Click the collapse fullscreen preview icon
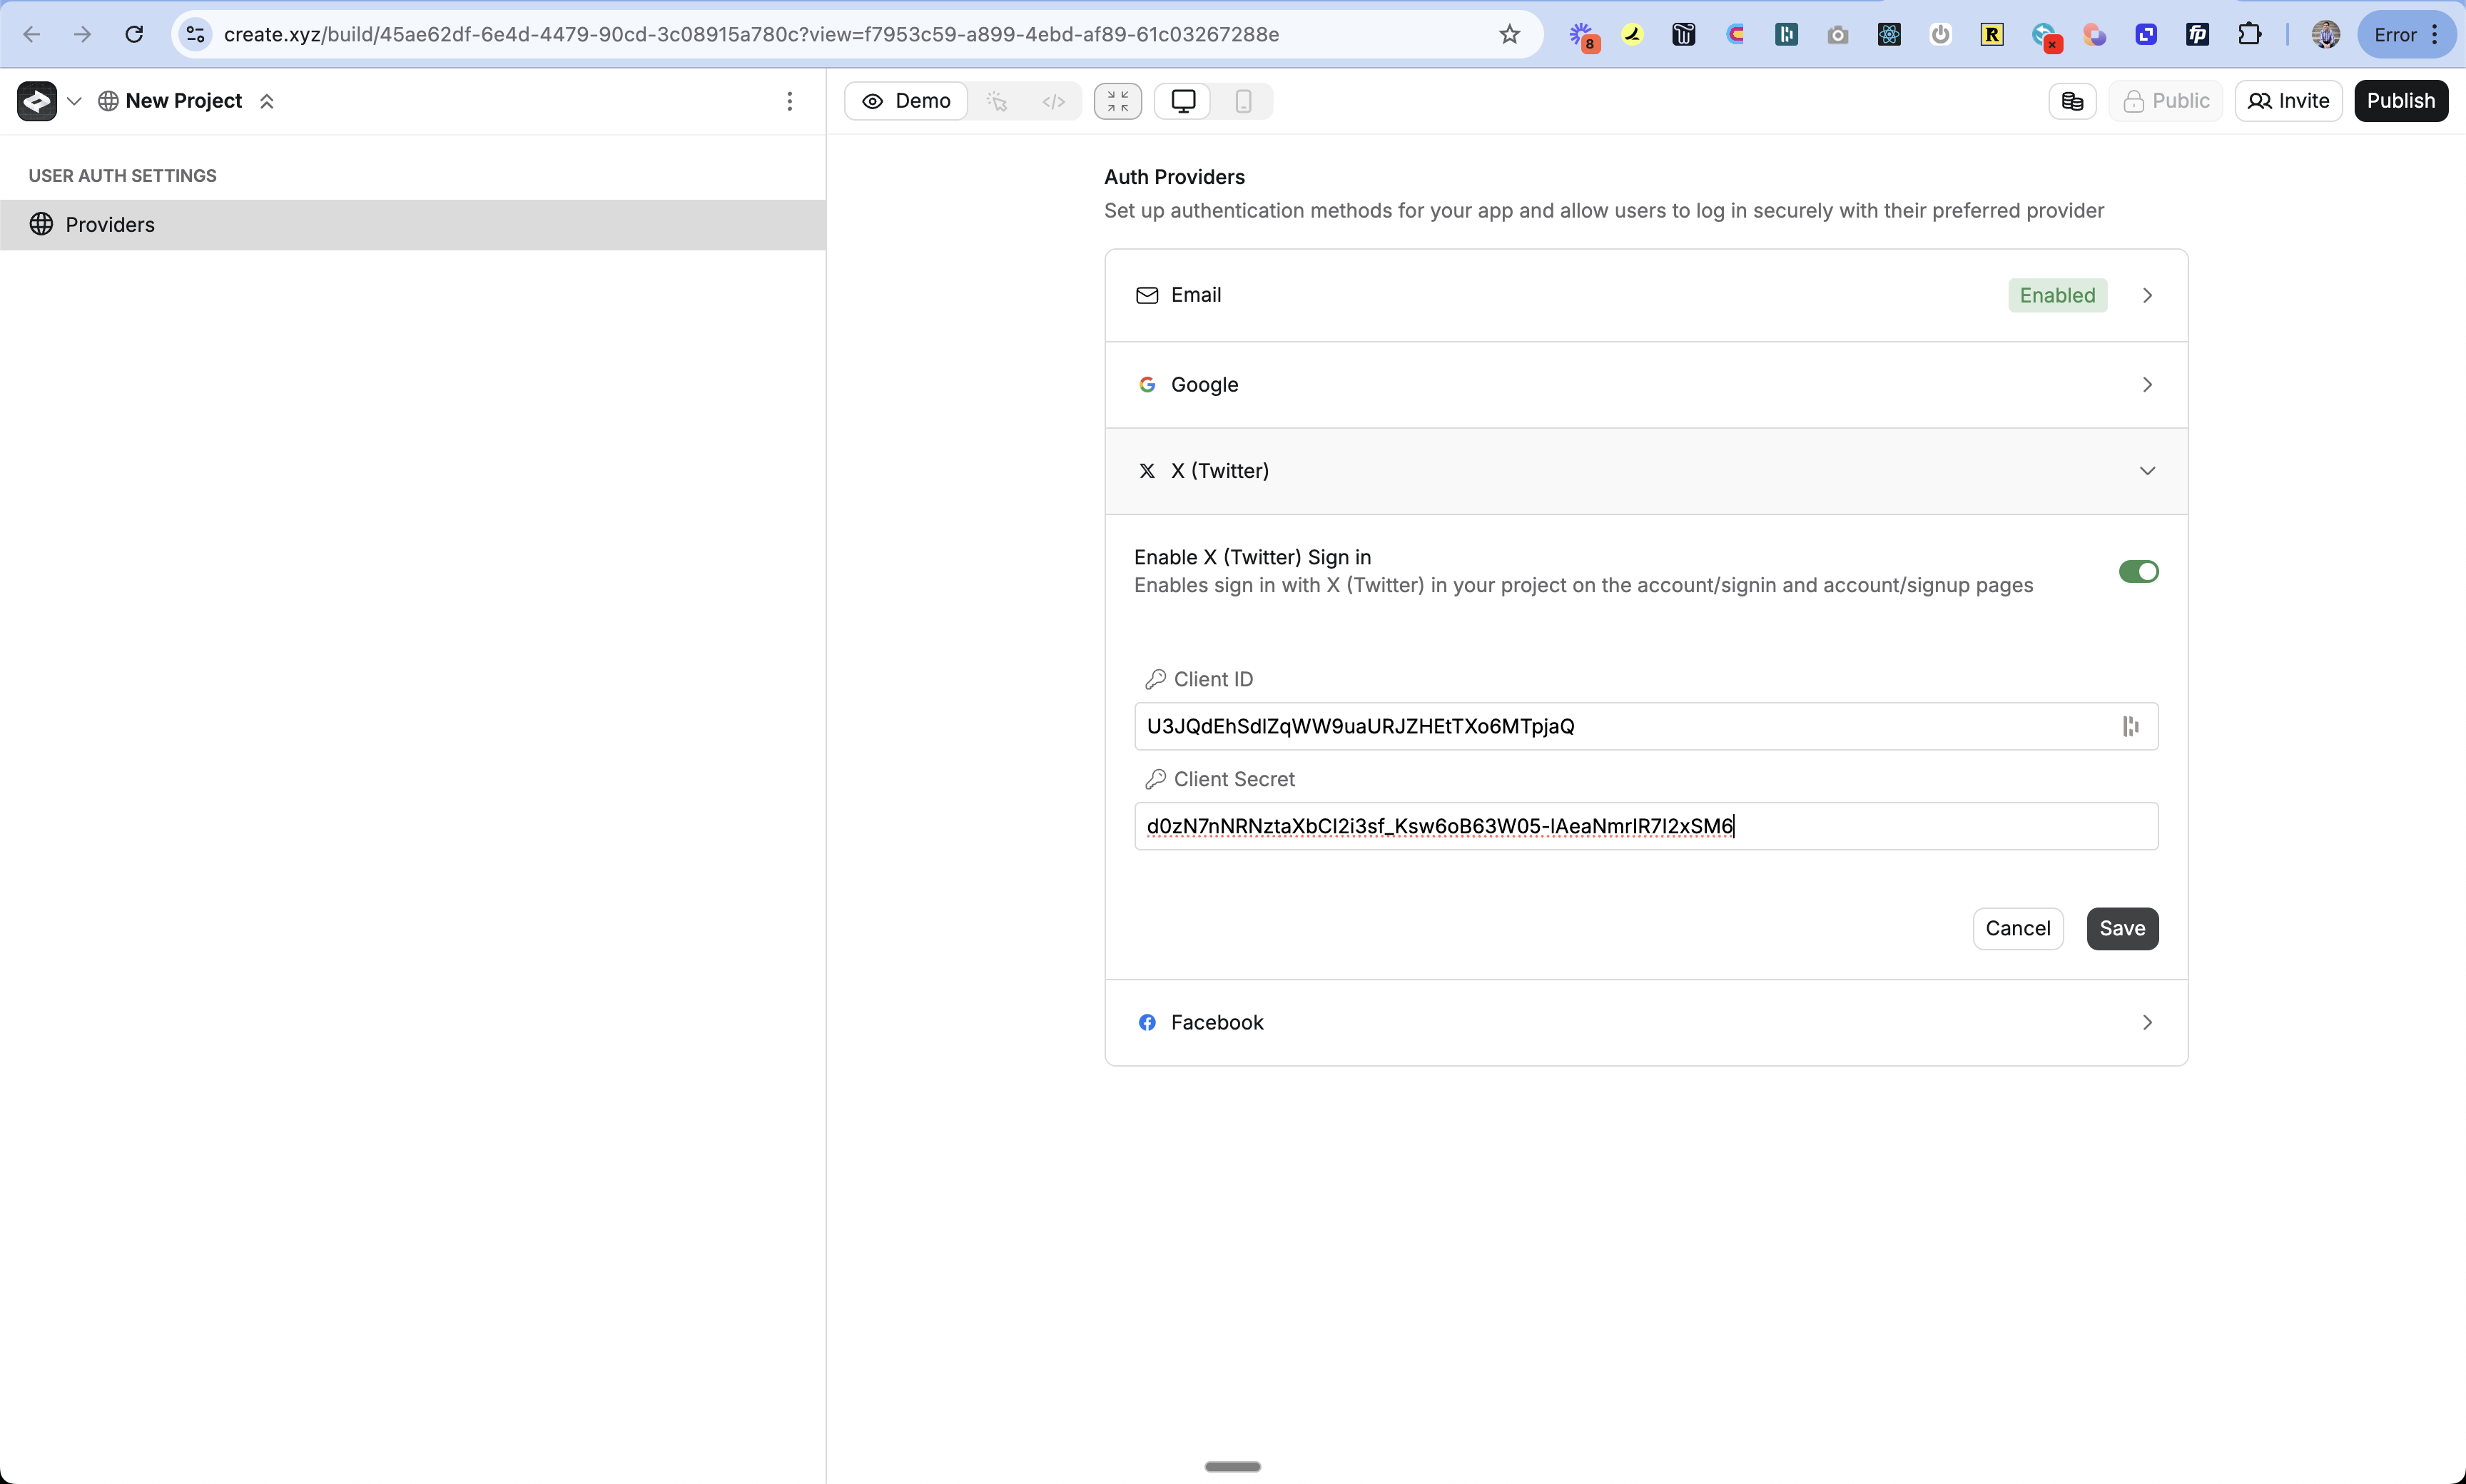The height and width of the screenshot is (1484, 2466). [x=1117, y=101]
